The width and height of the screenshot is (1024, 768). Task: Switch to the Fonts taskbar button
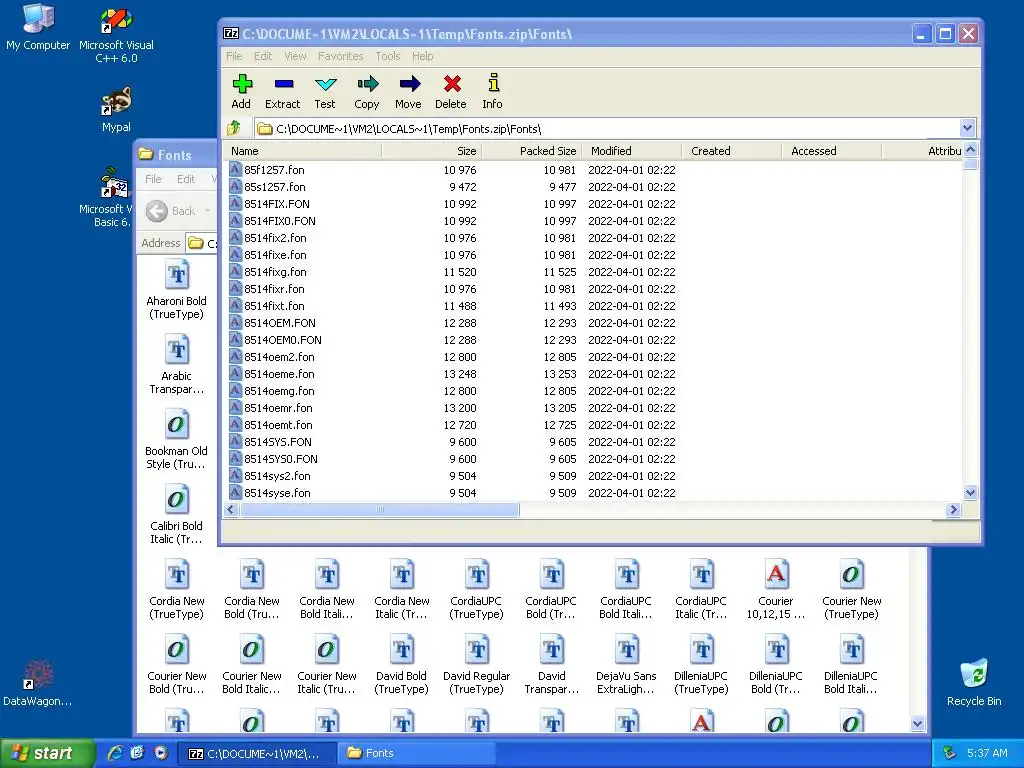pos(415,753)
